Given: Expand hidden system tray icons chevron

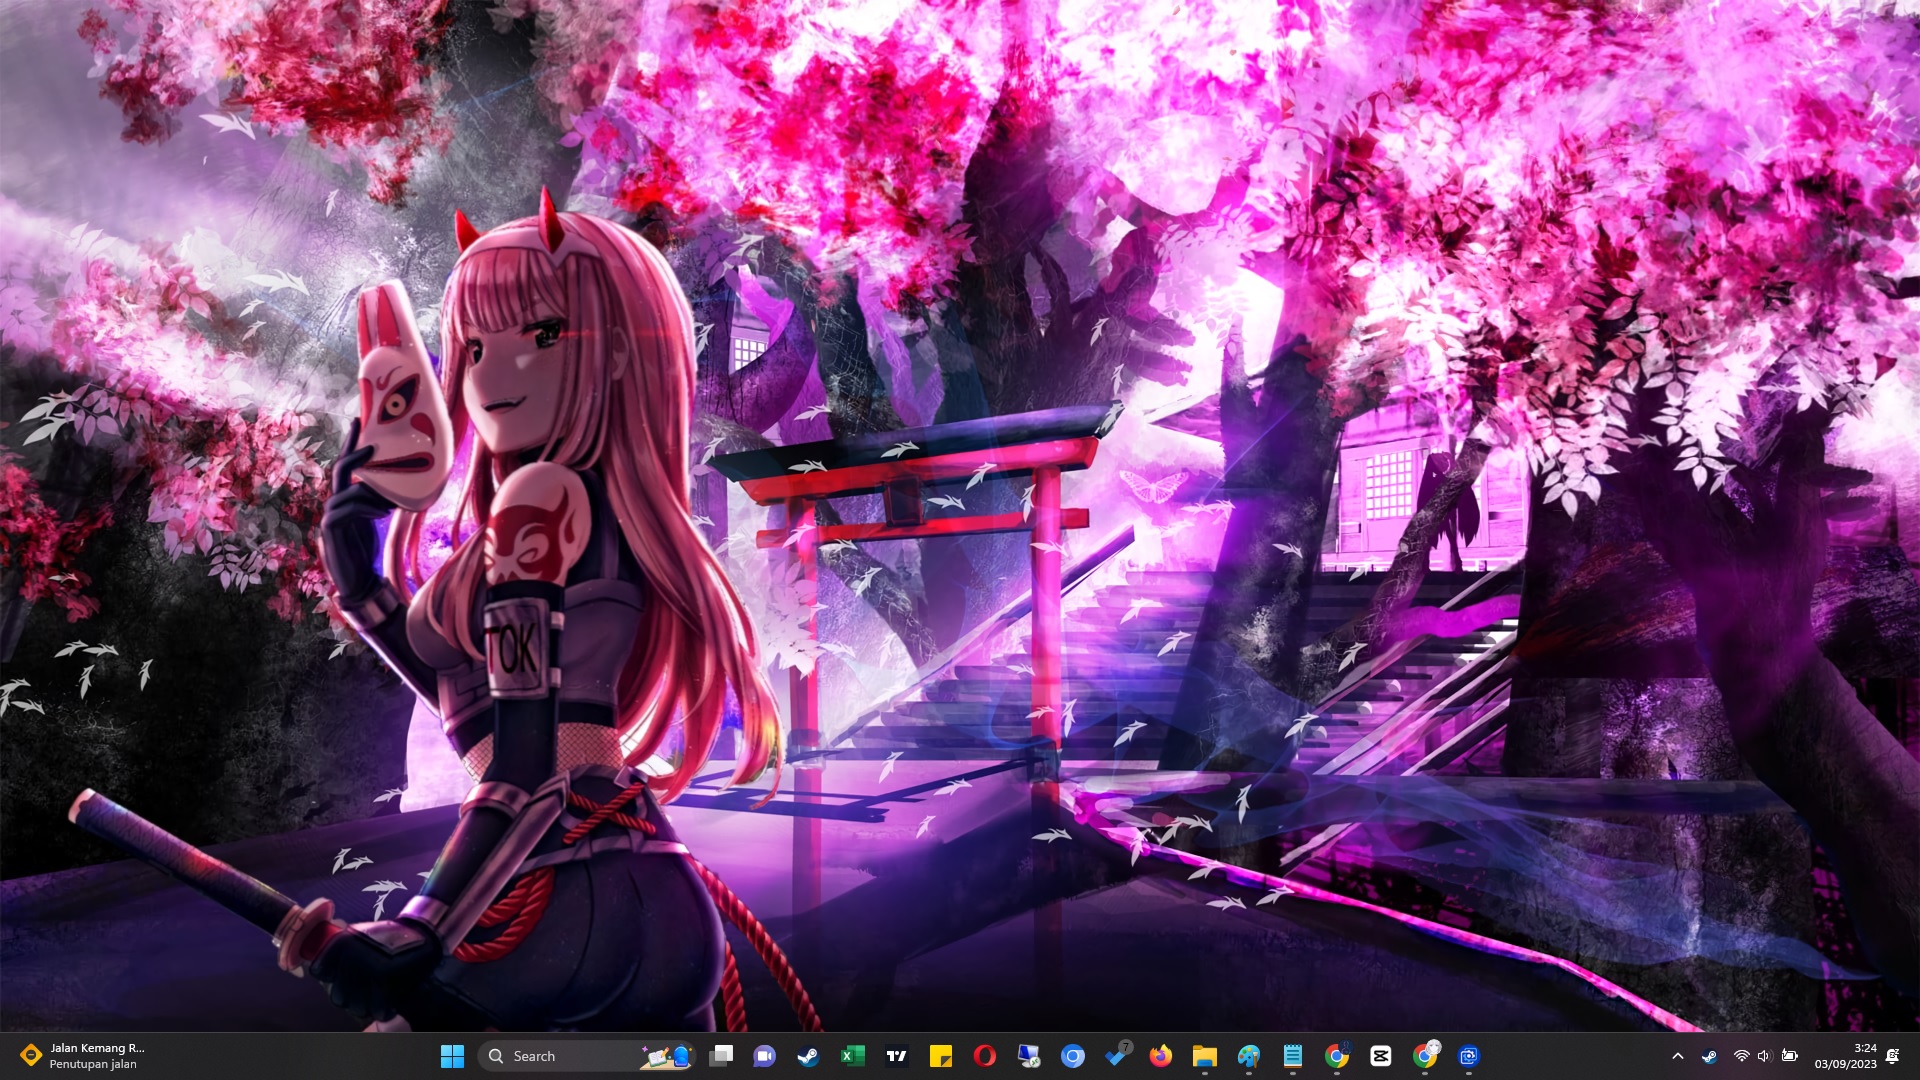Looking at the screenshot, I should click(x=1678, y=1056).
